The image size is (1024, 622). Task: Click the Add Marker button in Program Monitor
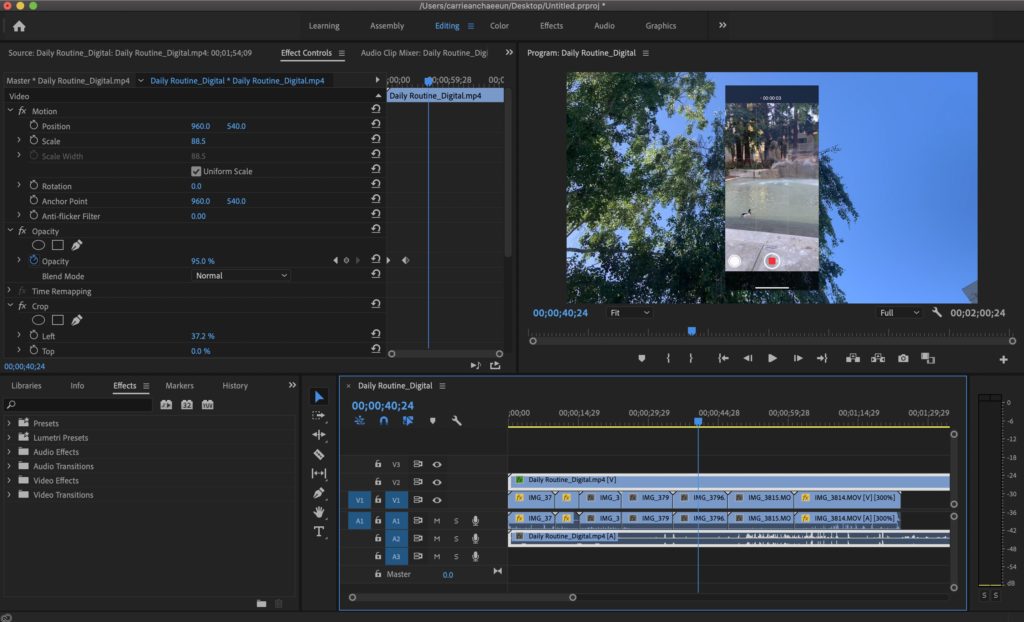[642, 358]
